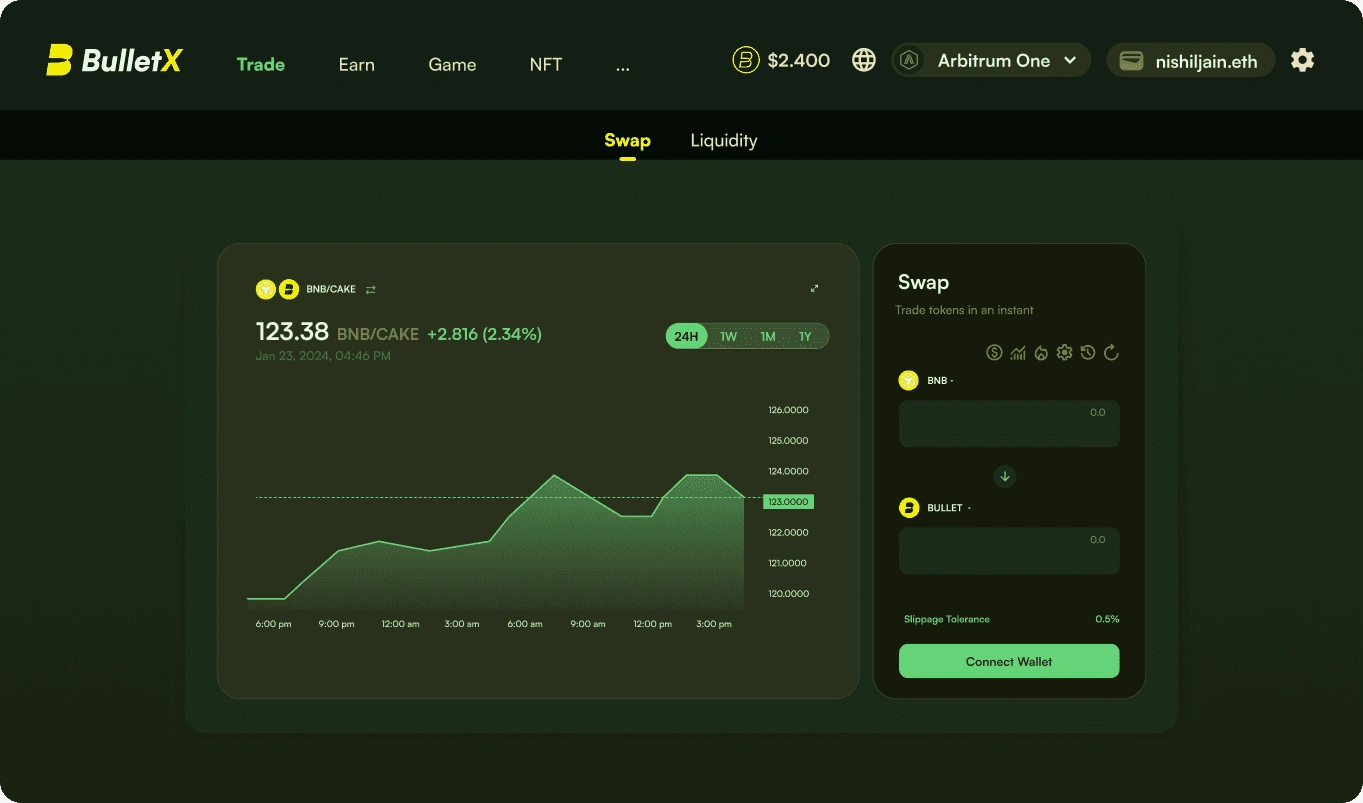Click the BULLET token icon in swap panel
The image size is (1363, 803).
click(x=908, y=508)
